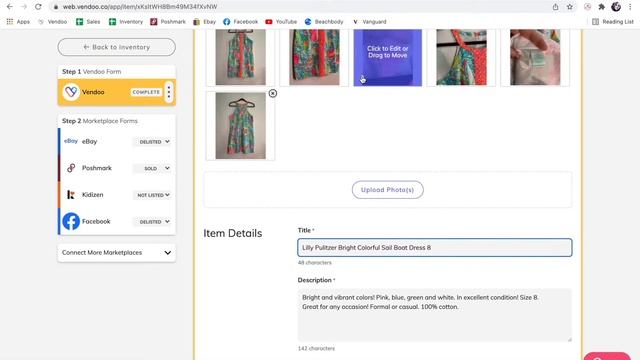Click the Poshmark logo icon
Screen dimensions: 640x360
point(71,168)
